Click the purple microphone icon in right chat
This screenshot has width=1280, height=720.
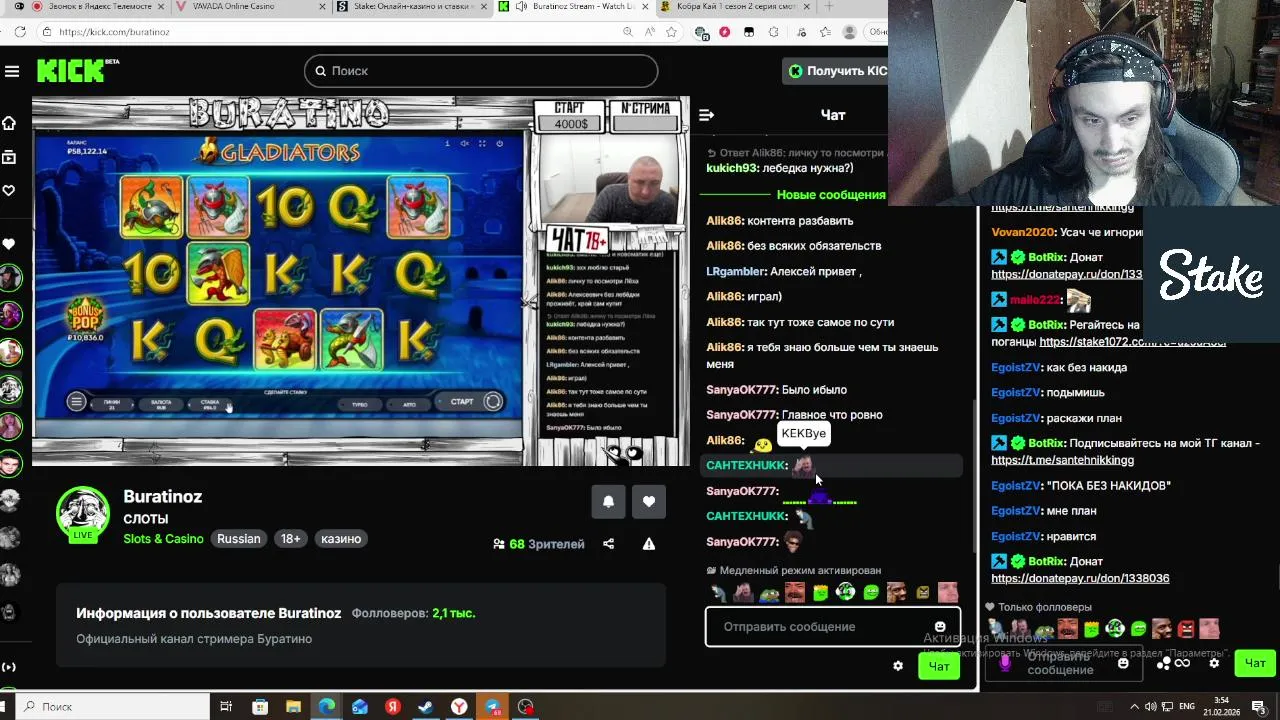pyautogui.click(x=1005, y=663)
